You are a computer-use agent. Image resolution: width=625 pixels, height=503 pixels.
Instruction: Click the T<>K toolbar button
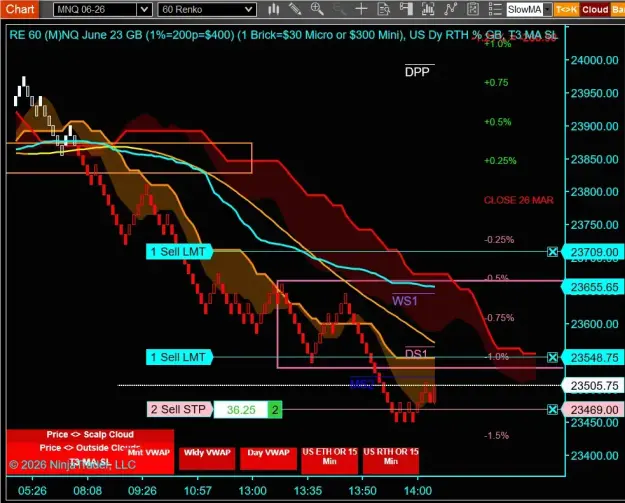[x=566, y=9]
